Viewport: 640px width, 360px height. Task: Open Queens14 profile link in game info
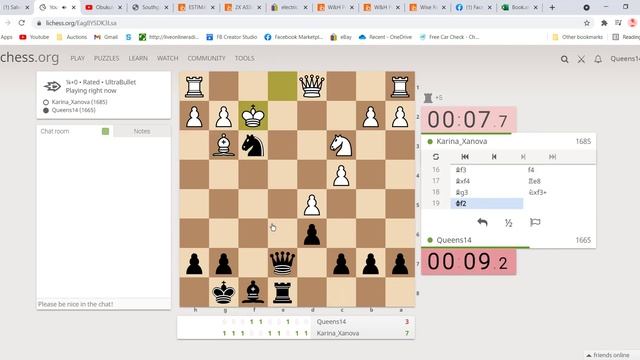(x=73, y=110)
